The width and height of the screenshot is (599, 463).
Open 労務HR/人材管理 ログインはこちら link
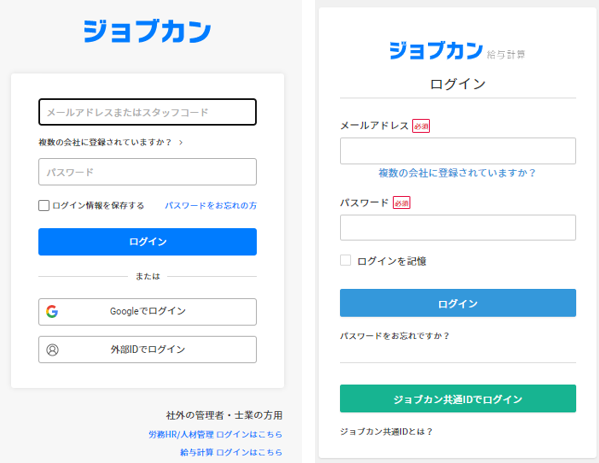215,434
